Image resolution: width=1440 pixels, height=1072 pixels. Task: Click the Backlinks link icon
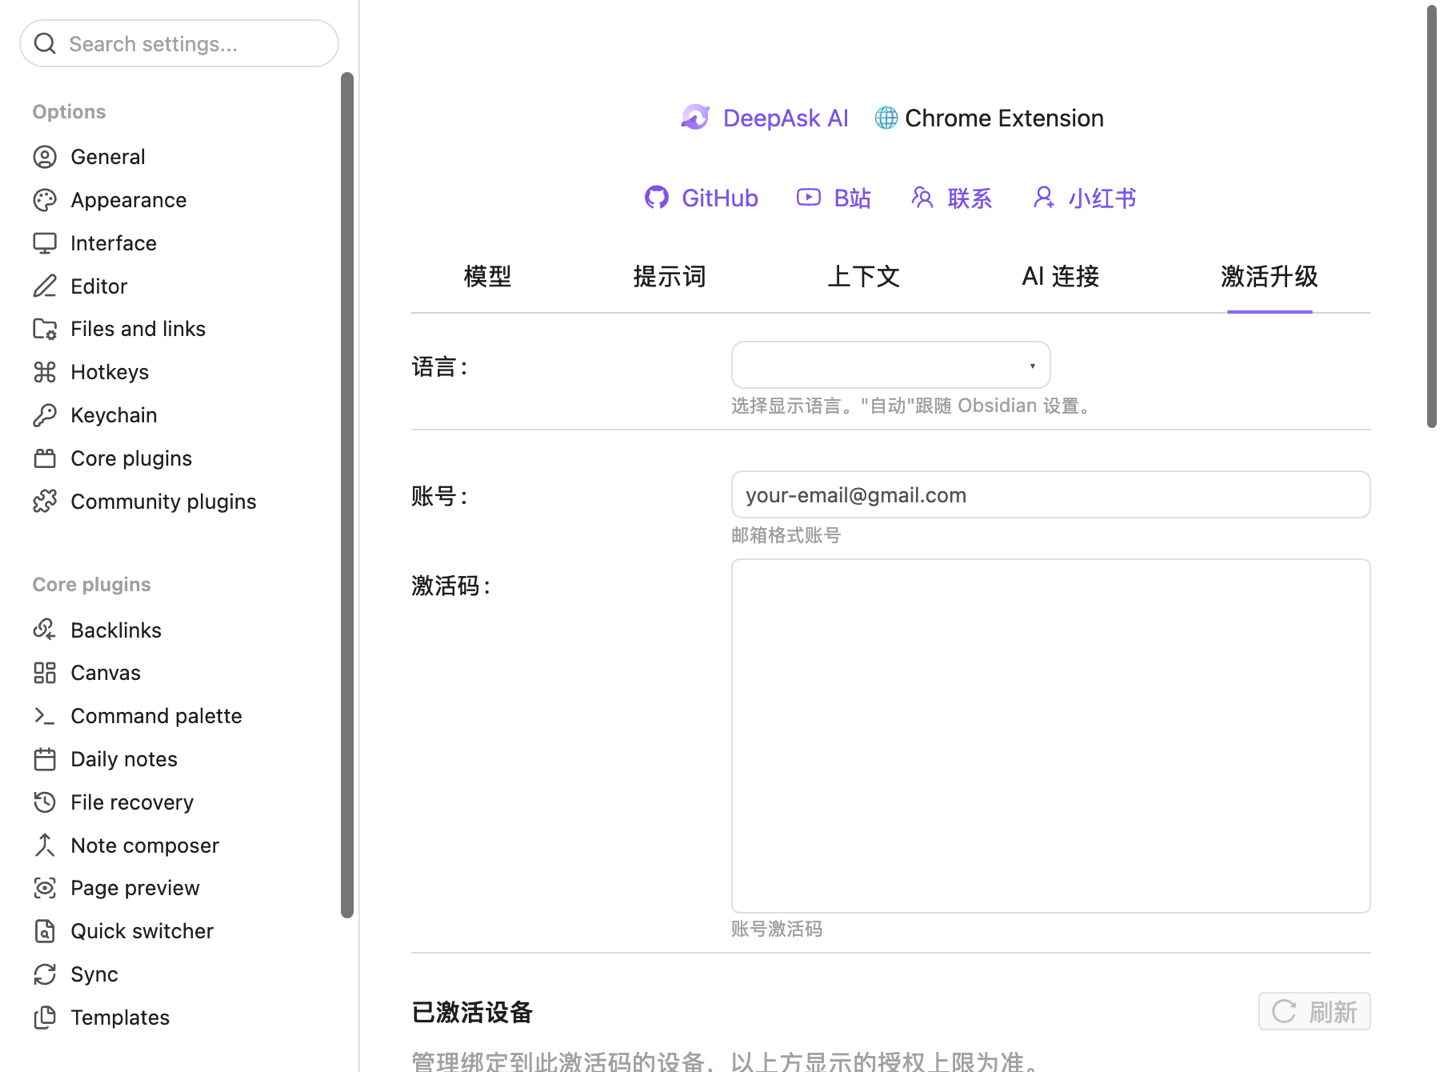click(45, 630)
